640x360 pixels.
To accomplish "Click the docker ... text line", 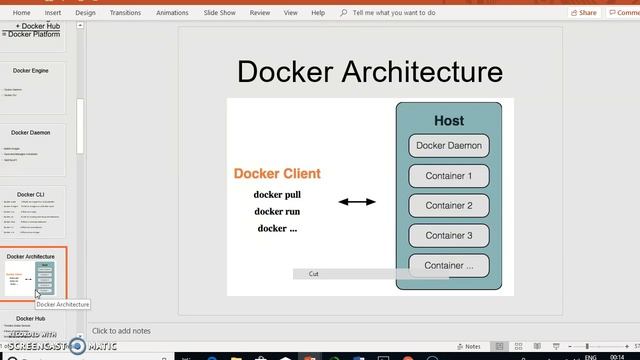I will 277,229.
